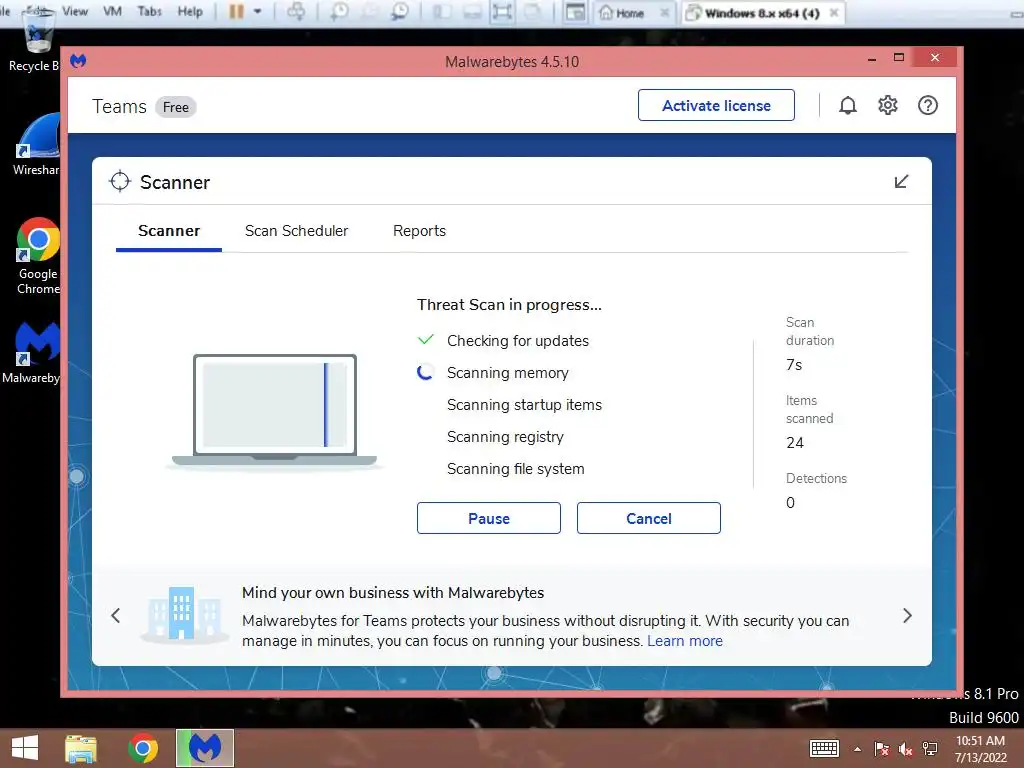Screen dimensions: 1024x768
Task: Click the Free plan badge
Action: [x=176, y=107]
